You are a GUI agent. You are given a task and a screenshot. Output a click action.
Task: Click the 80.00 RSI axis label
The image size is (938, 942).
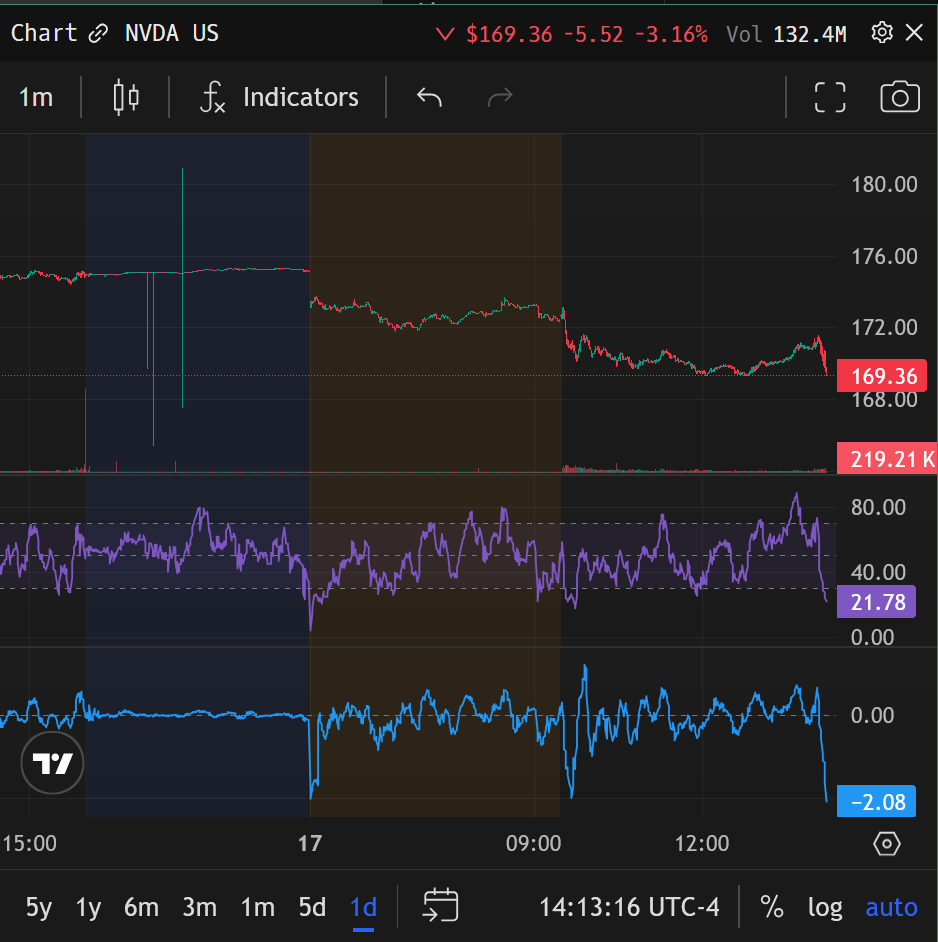(878, 507)
